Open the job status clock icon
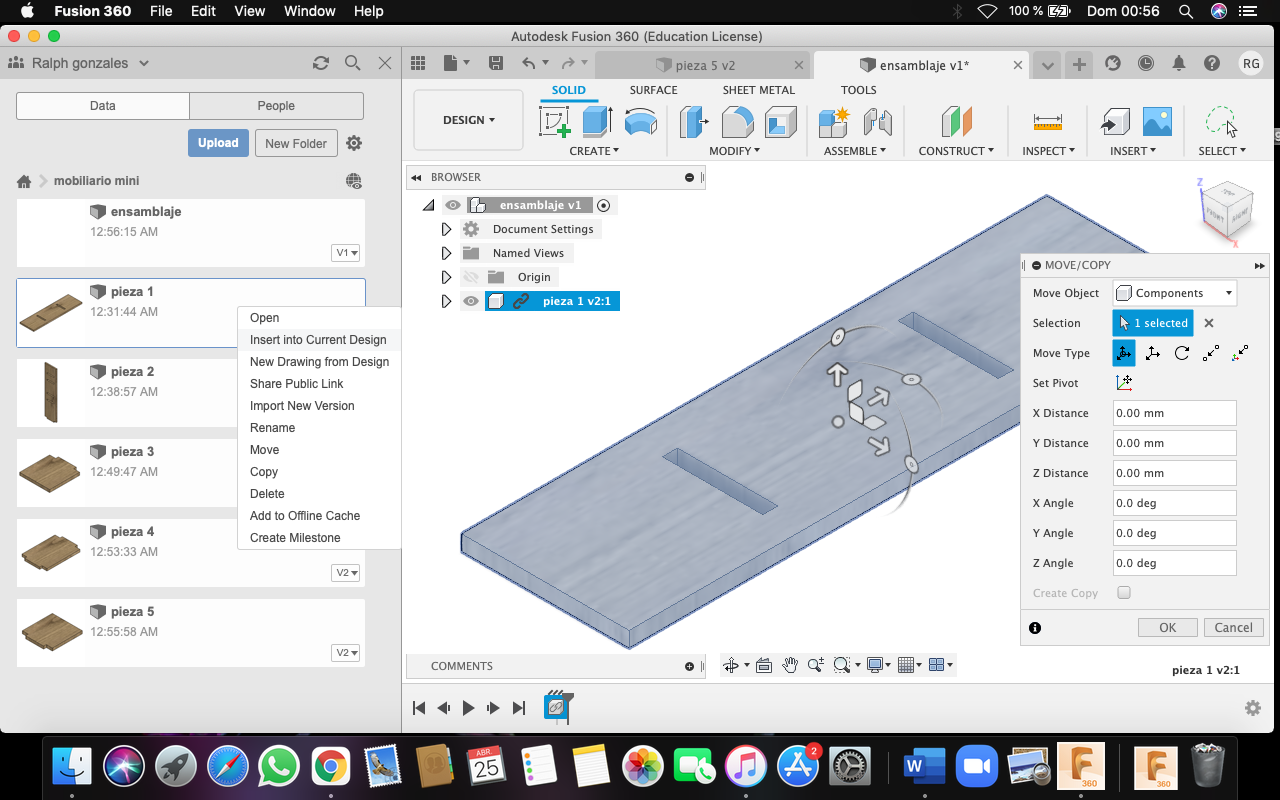The width and height of the screenshot is (1280, 800). pos(1146,63)
